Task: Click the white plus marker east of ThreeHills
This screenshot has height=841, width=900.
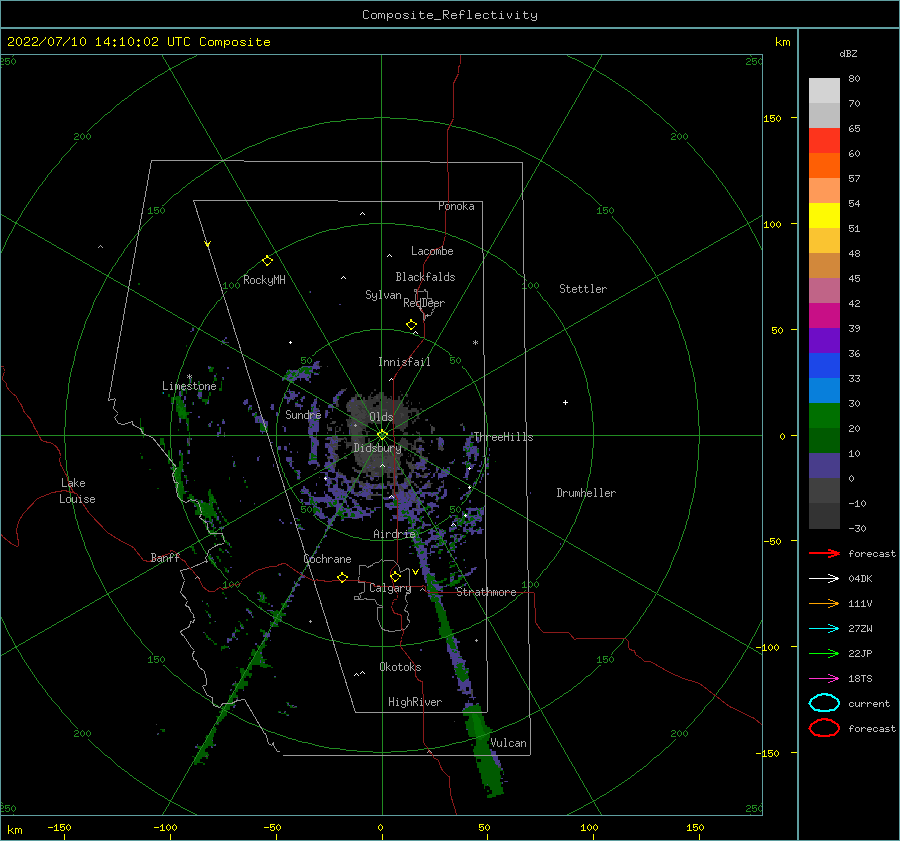Action: click(565, 402)
